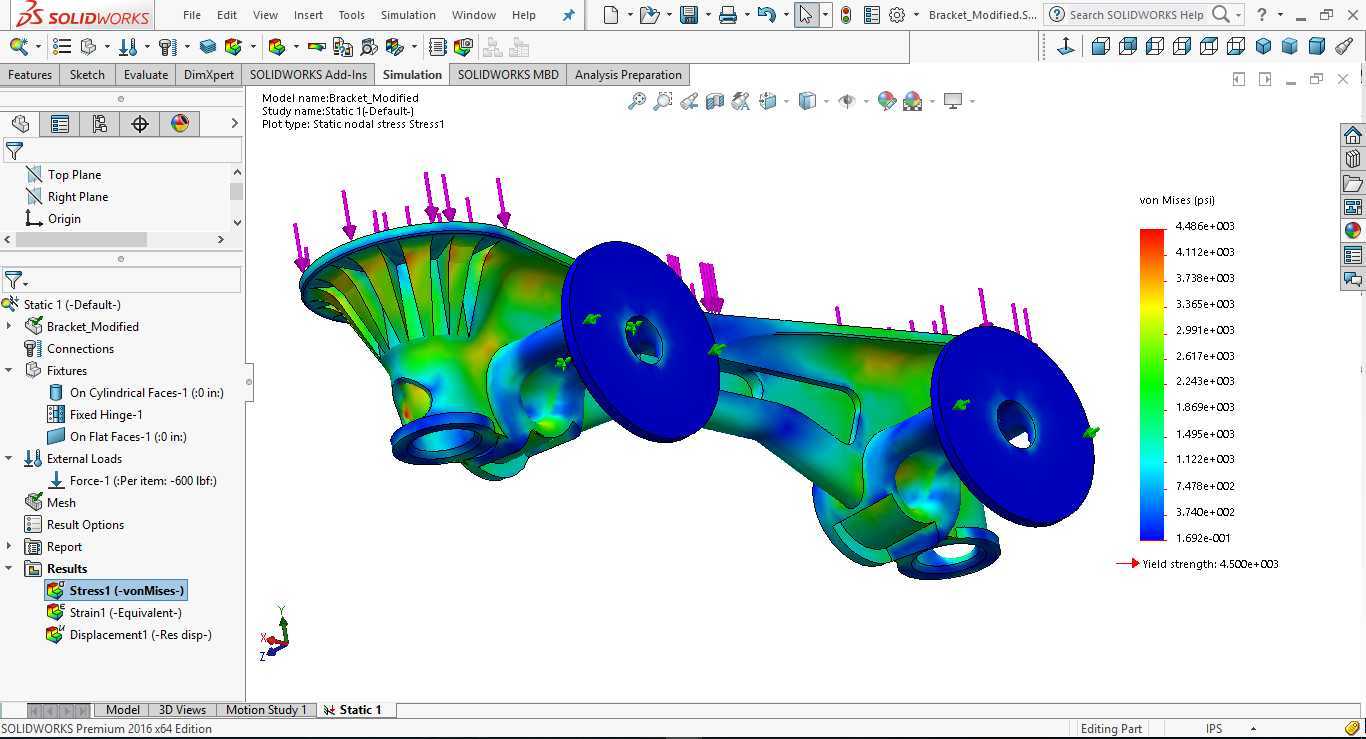Save the part with the floppy icon

tap(688, 15)
